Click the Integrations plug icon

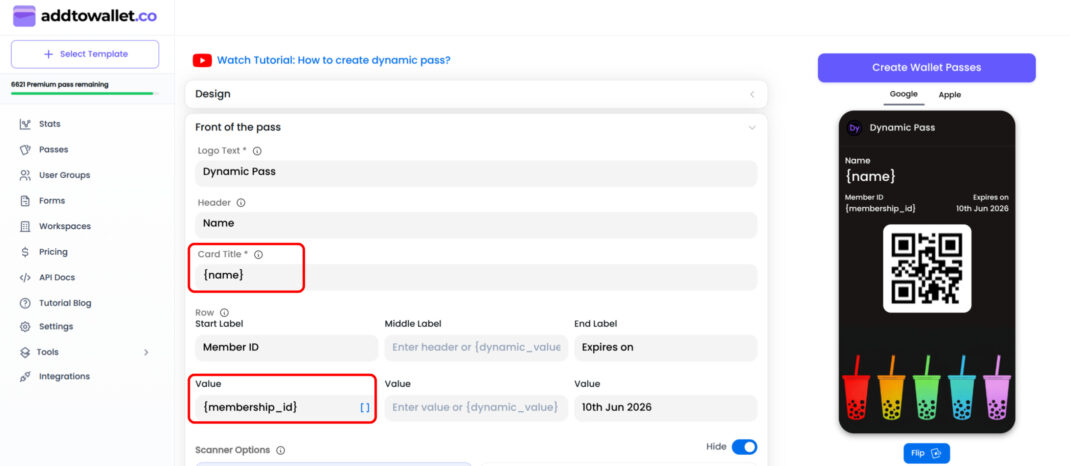click(x=25, y=377)
